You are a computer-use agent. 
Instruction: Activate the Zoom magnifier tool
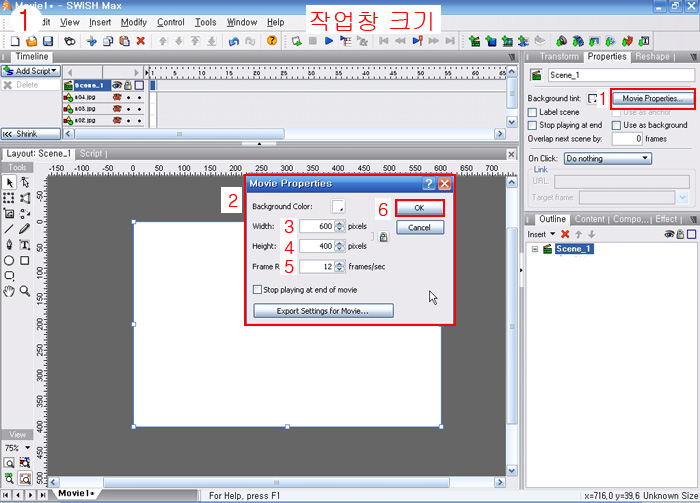click(25, 291)
